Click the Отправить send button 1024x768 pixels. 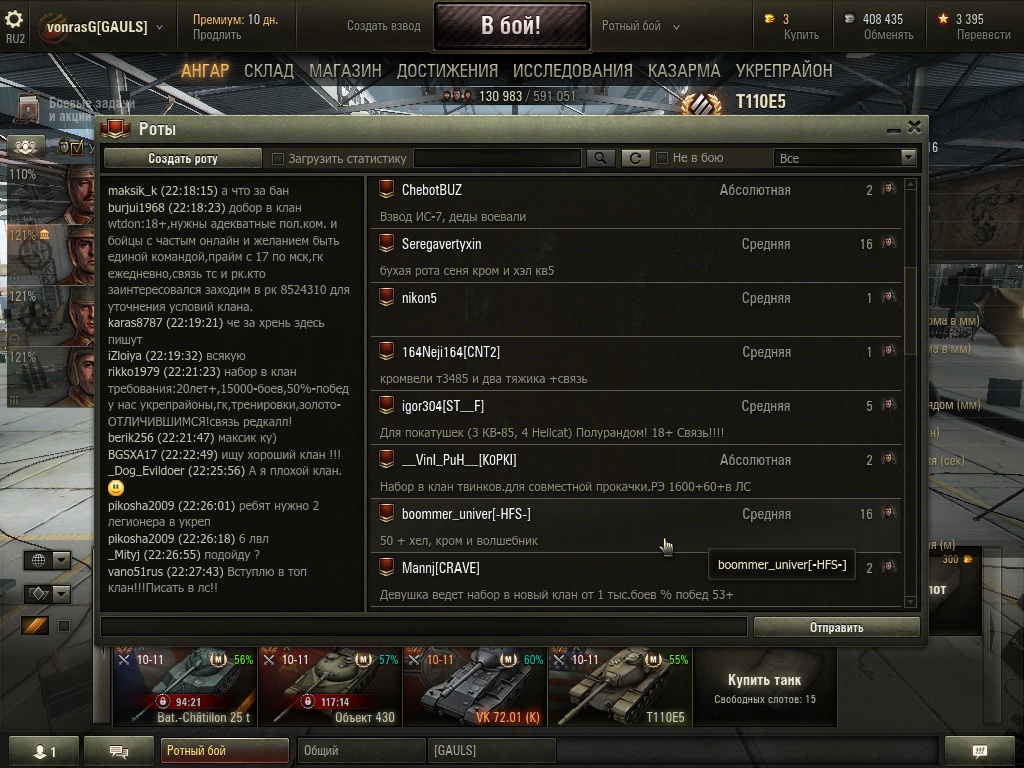[x=837, y=628]
